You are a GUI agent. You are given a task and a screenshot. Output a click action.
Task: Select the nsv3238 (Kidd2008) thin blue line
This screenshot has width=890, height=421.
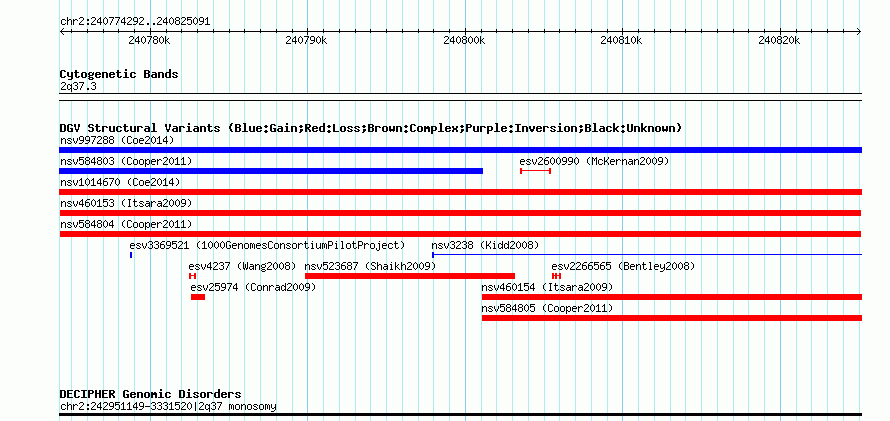[647, 255]
